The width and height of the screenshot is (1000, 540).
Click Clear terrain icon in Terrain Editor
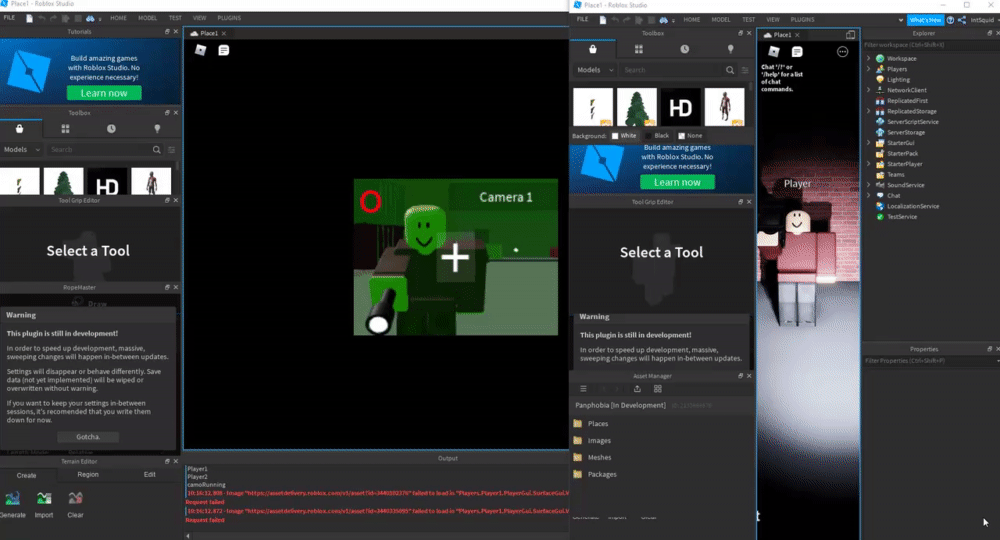[x=75, y=499]
